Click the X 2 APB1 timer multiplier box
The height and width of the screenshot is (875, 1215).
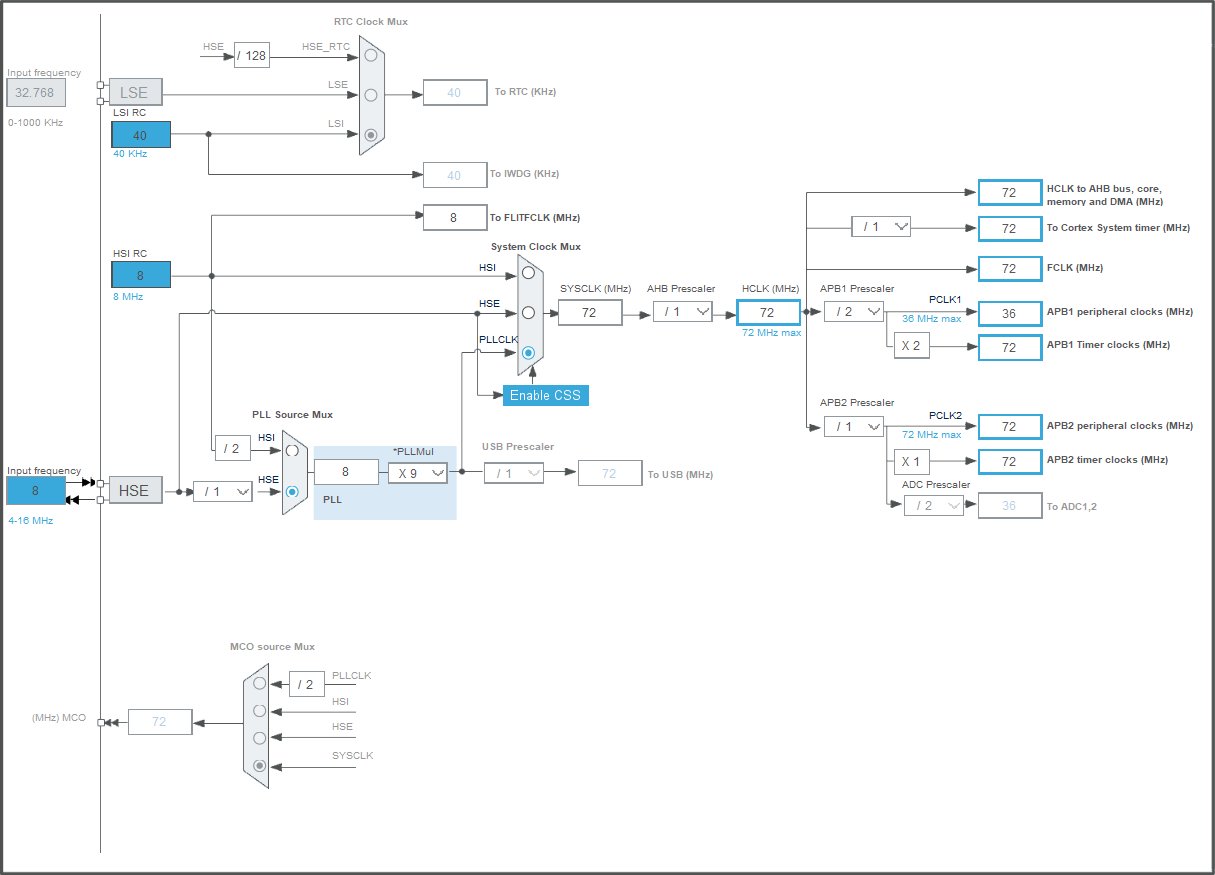(911, 347)
